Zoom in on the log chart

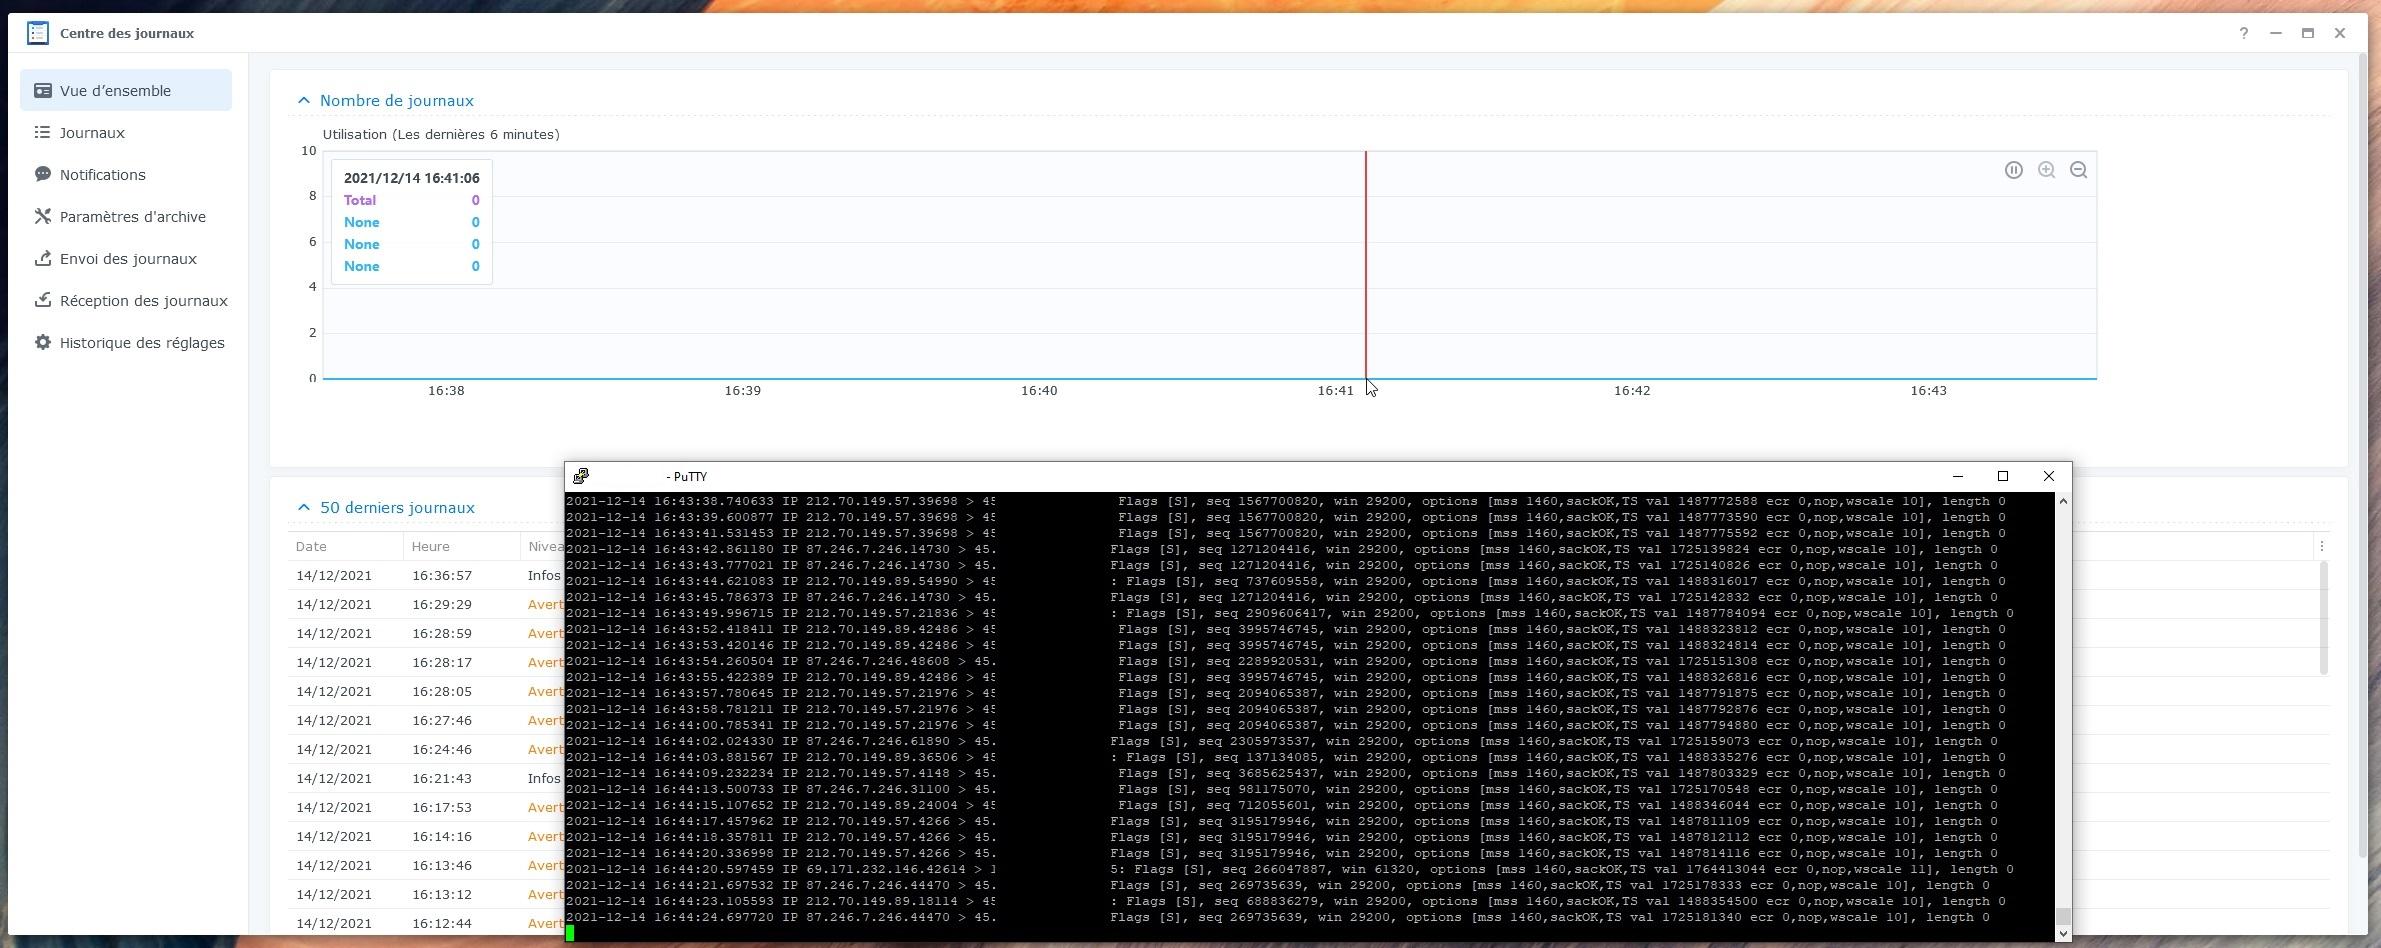click(x=2046, y=170)
